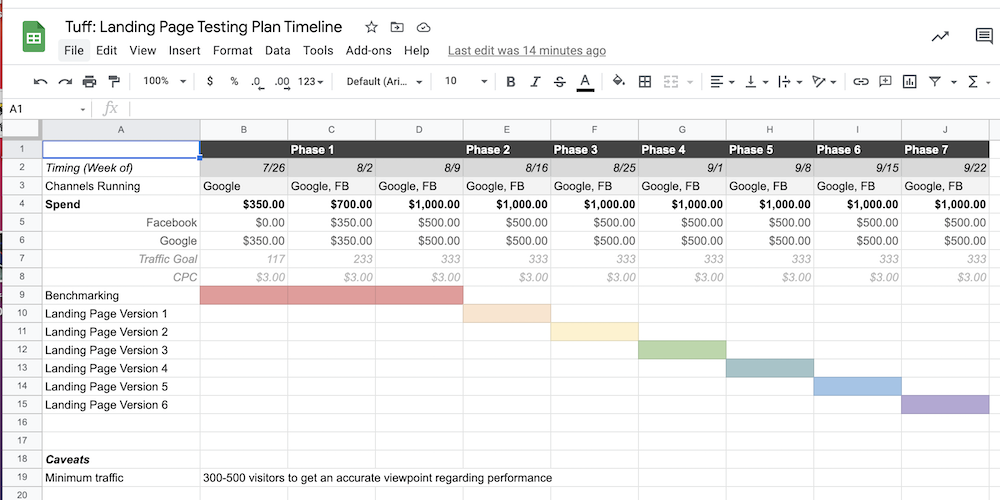Open 'Last edit was 14 minutes ago' link
Viewport: 1000px width, 500px height.
[527, 50]
